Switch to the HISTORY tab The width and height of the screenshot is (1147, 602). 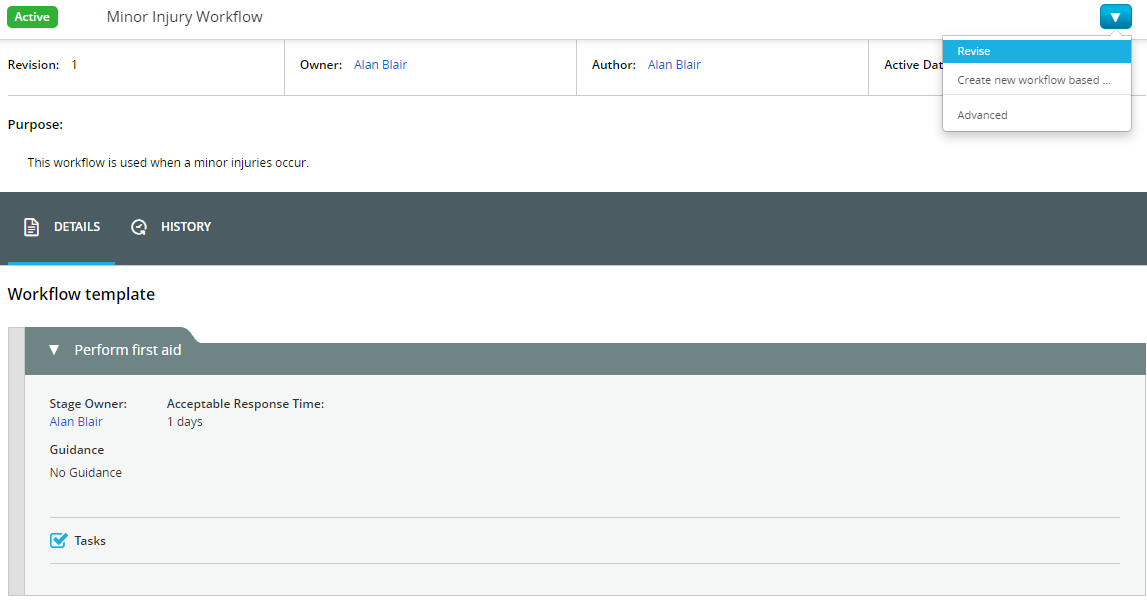click(170, 227)
